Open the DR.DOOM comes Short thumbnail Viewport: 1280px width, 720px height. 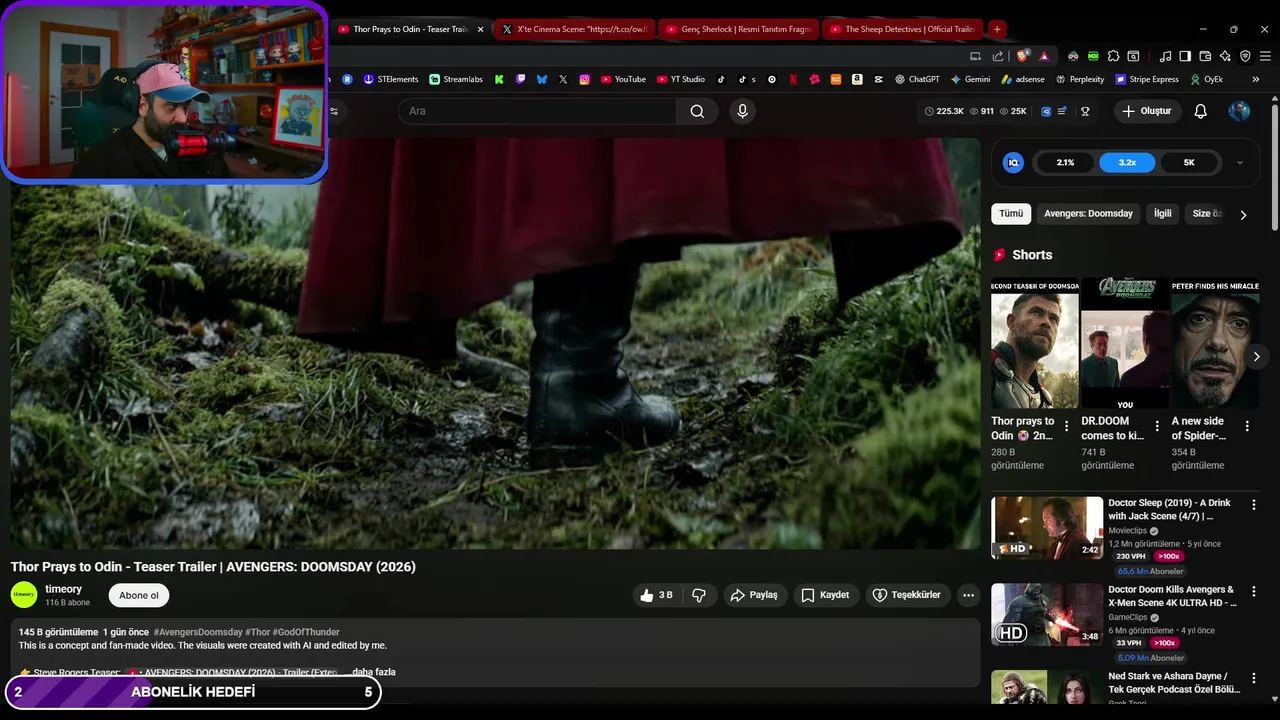coord(1125,344)
